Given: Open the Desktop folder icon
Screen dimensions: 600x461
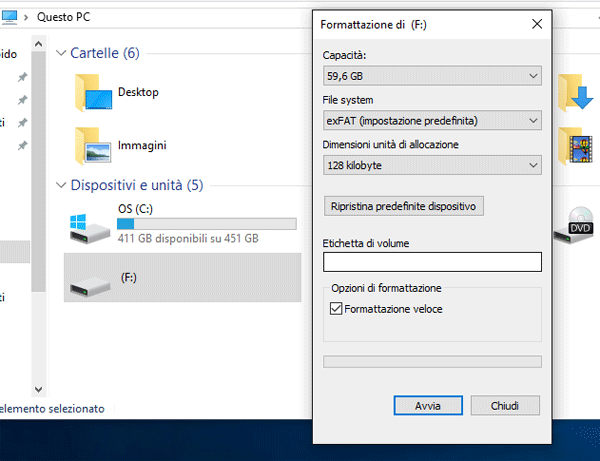Looking at the screenshot, I should (92, 93).
